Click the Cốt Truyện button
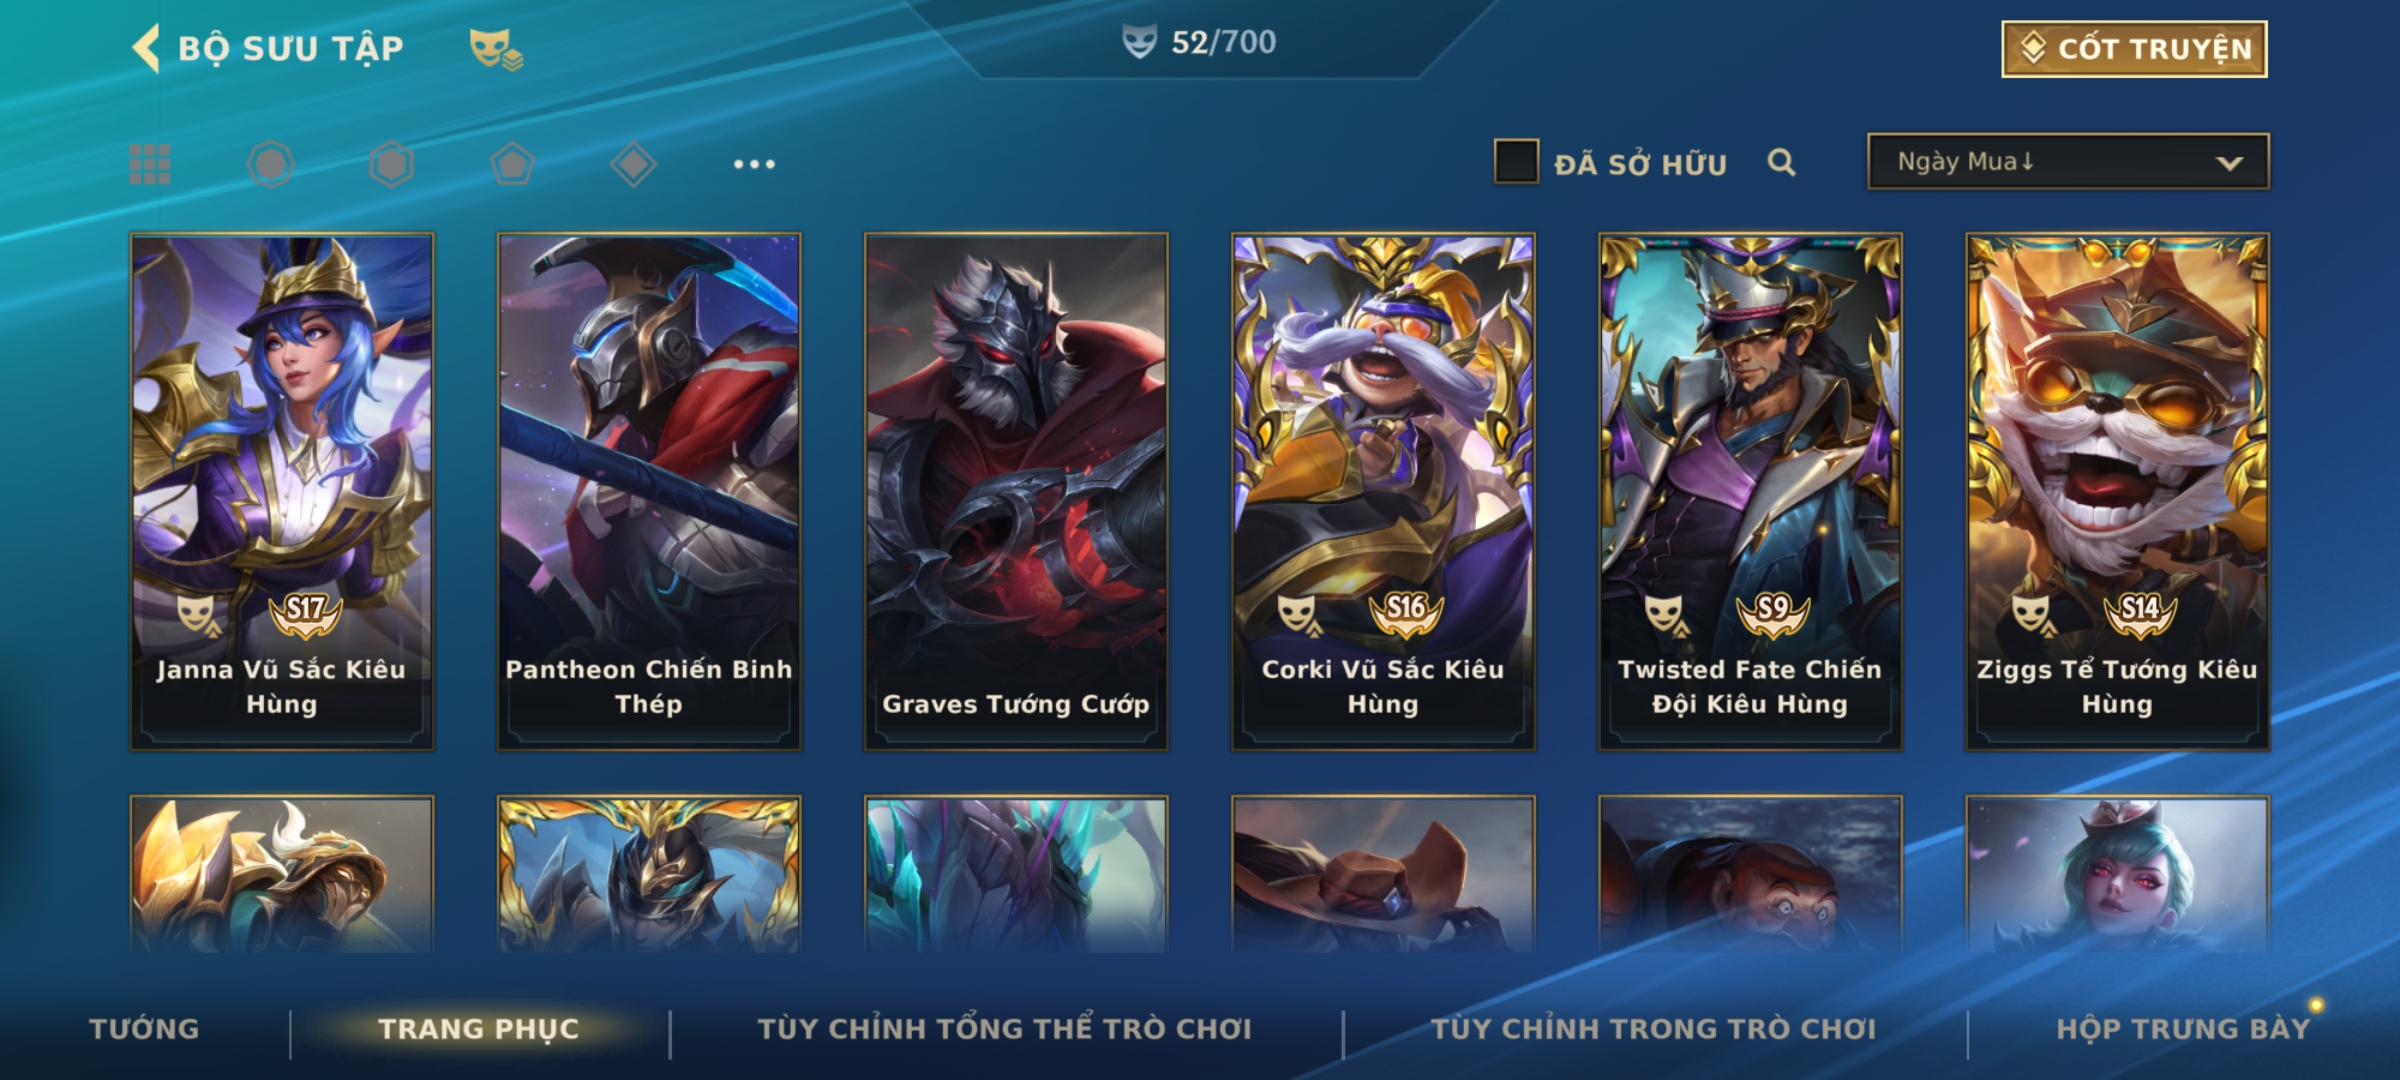Viewport: 2400px width, 1080px height. 2134,49
